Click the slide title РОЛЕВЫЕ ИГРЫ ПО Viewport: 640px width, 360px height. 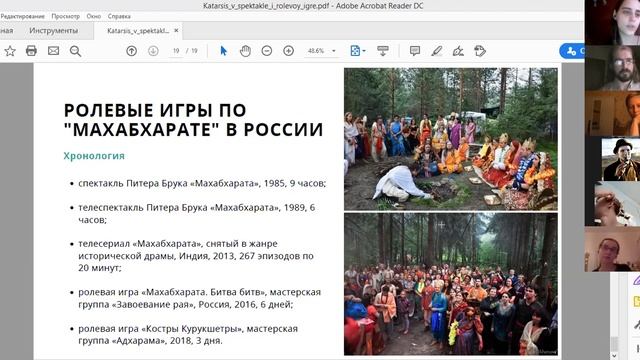tap(155, 110)
